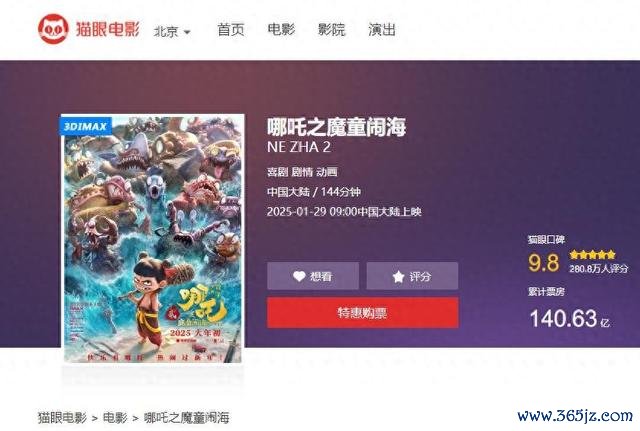Rate the film using 评分 button

[x=412, y=276]
